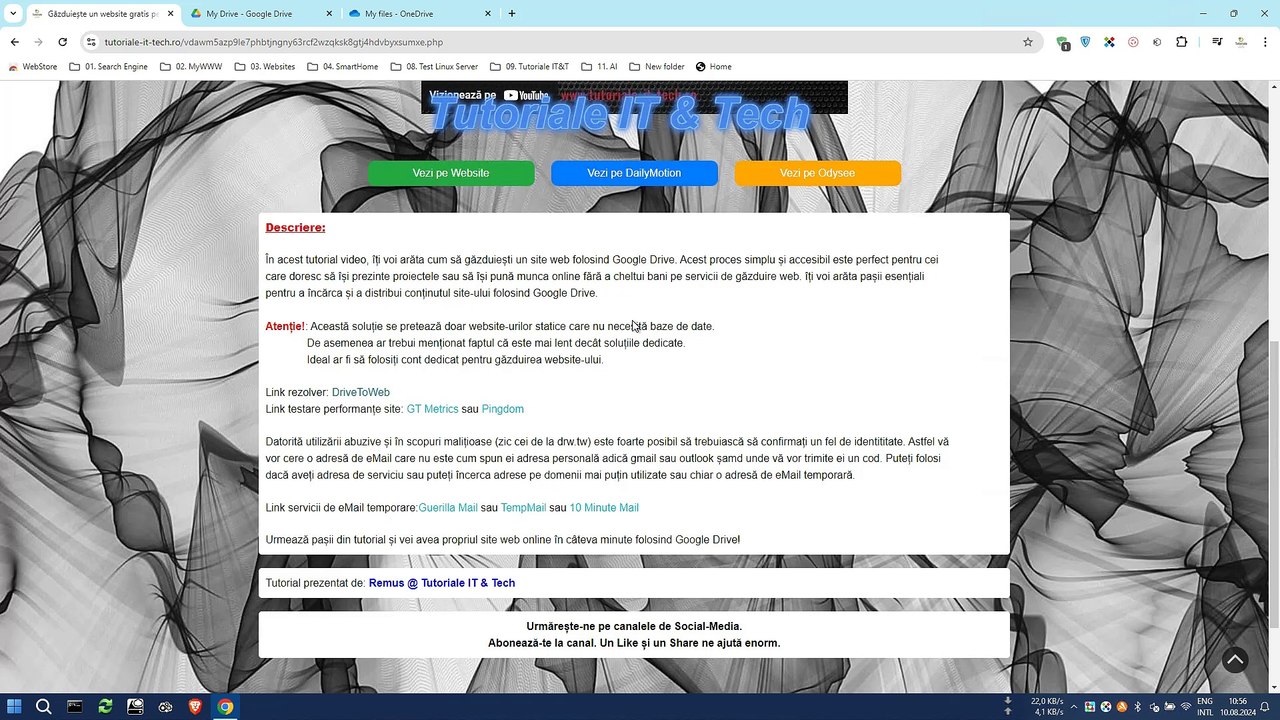This screenshot has width=1280, height=720.
Task: Open the 02. MyWWW bookmark folder
Action: [190, 67]
